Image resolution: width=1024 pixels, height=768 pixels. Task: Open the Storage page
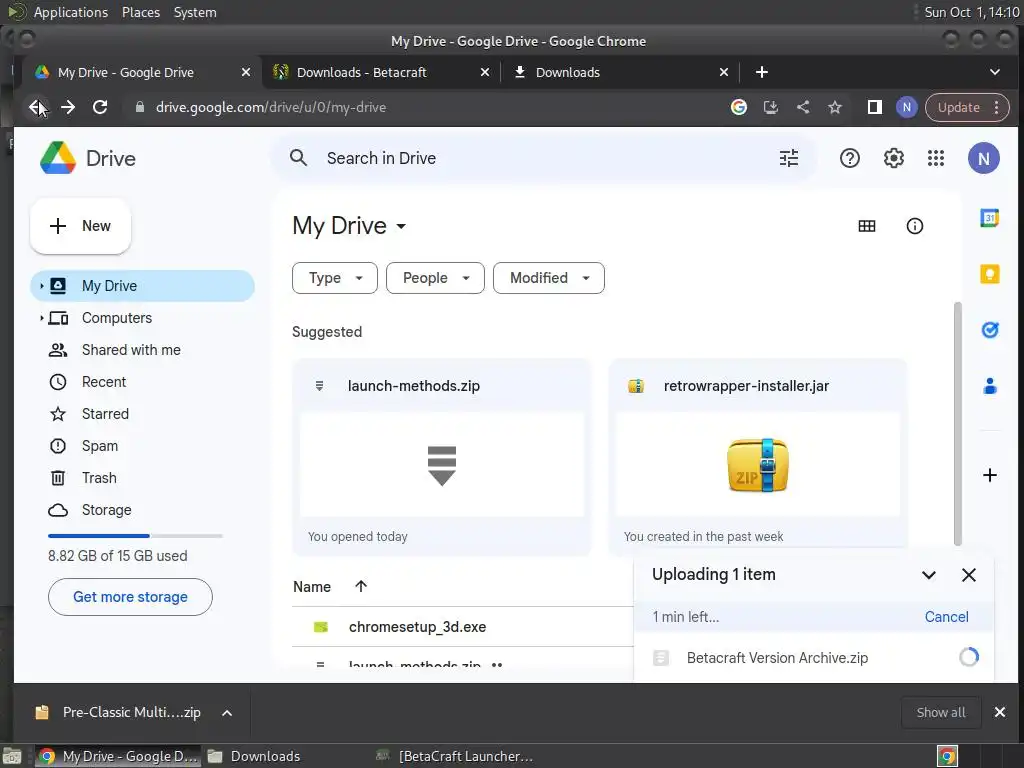click(x=142, y=510)
